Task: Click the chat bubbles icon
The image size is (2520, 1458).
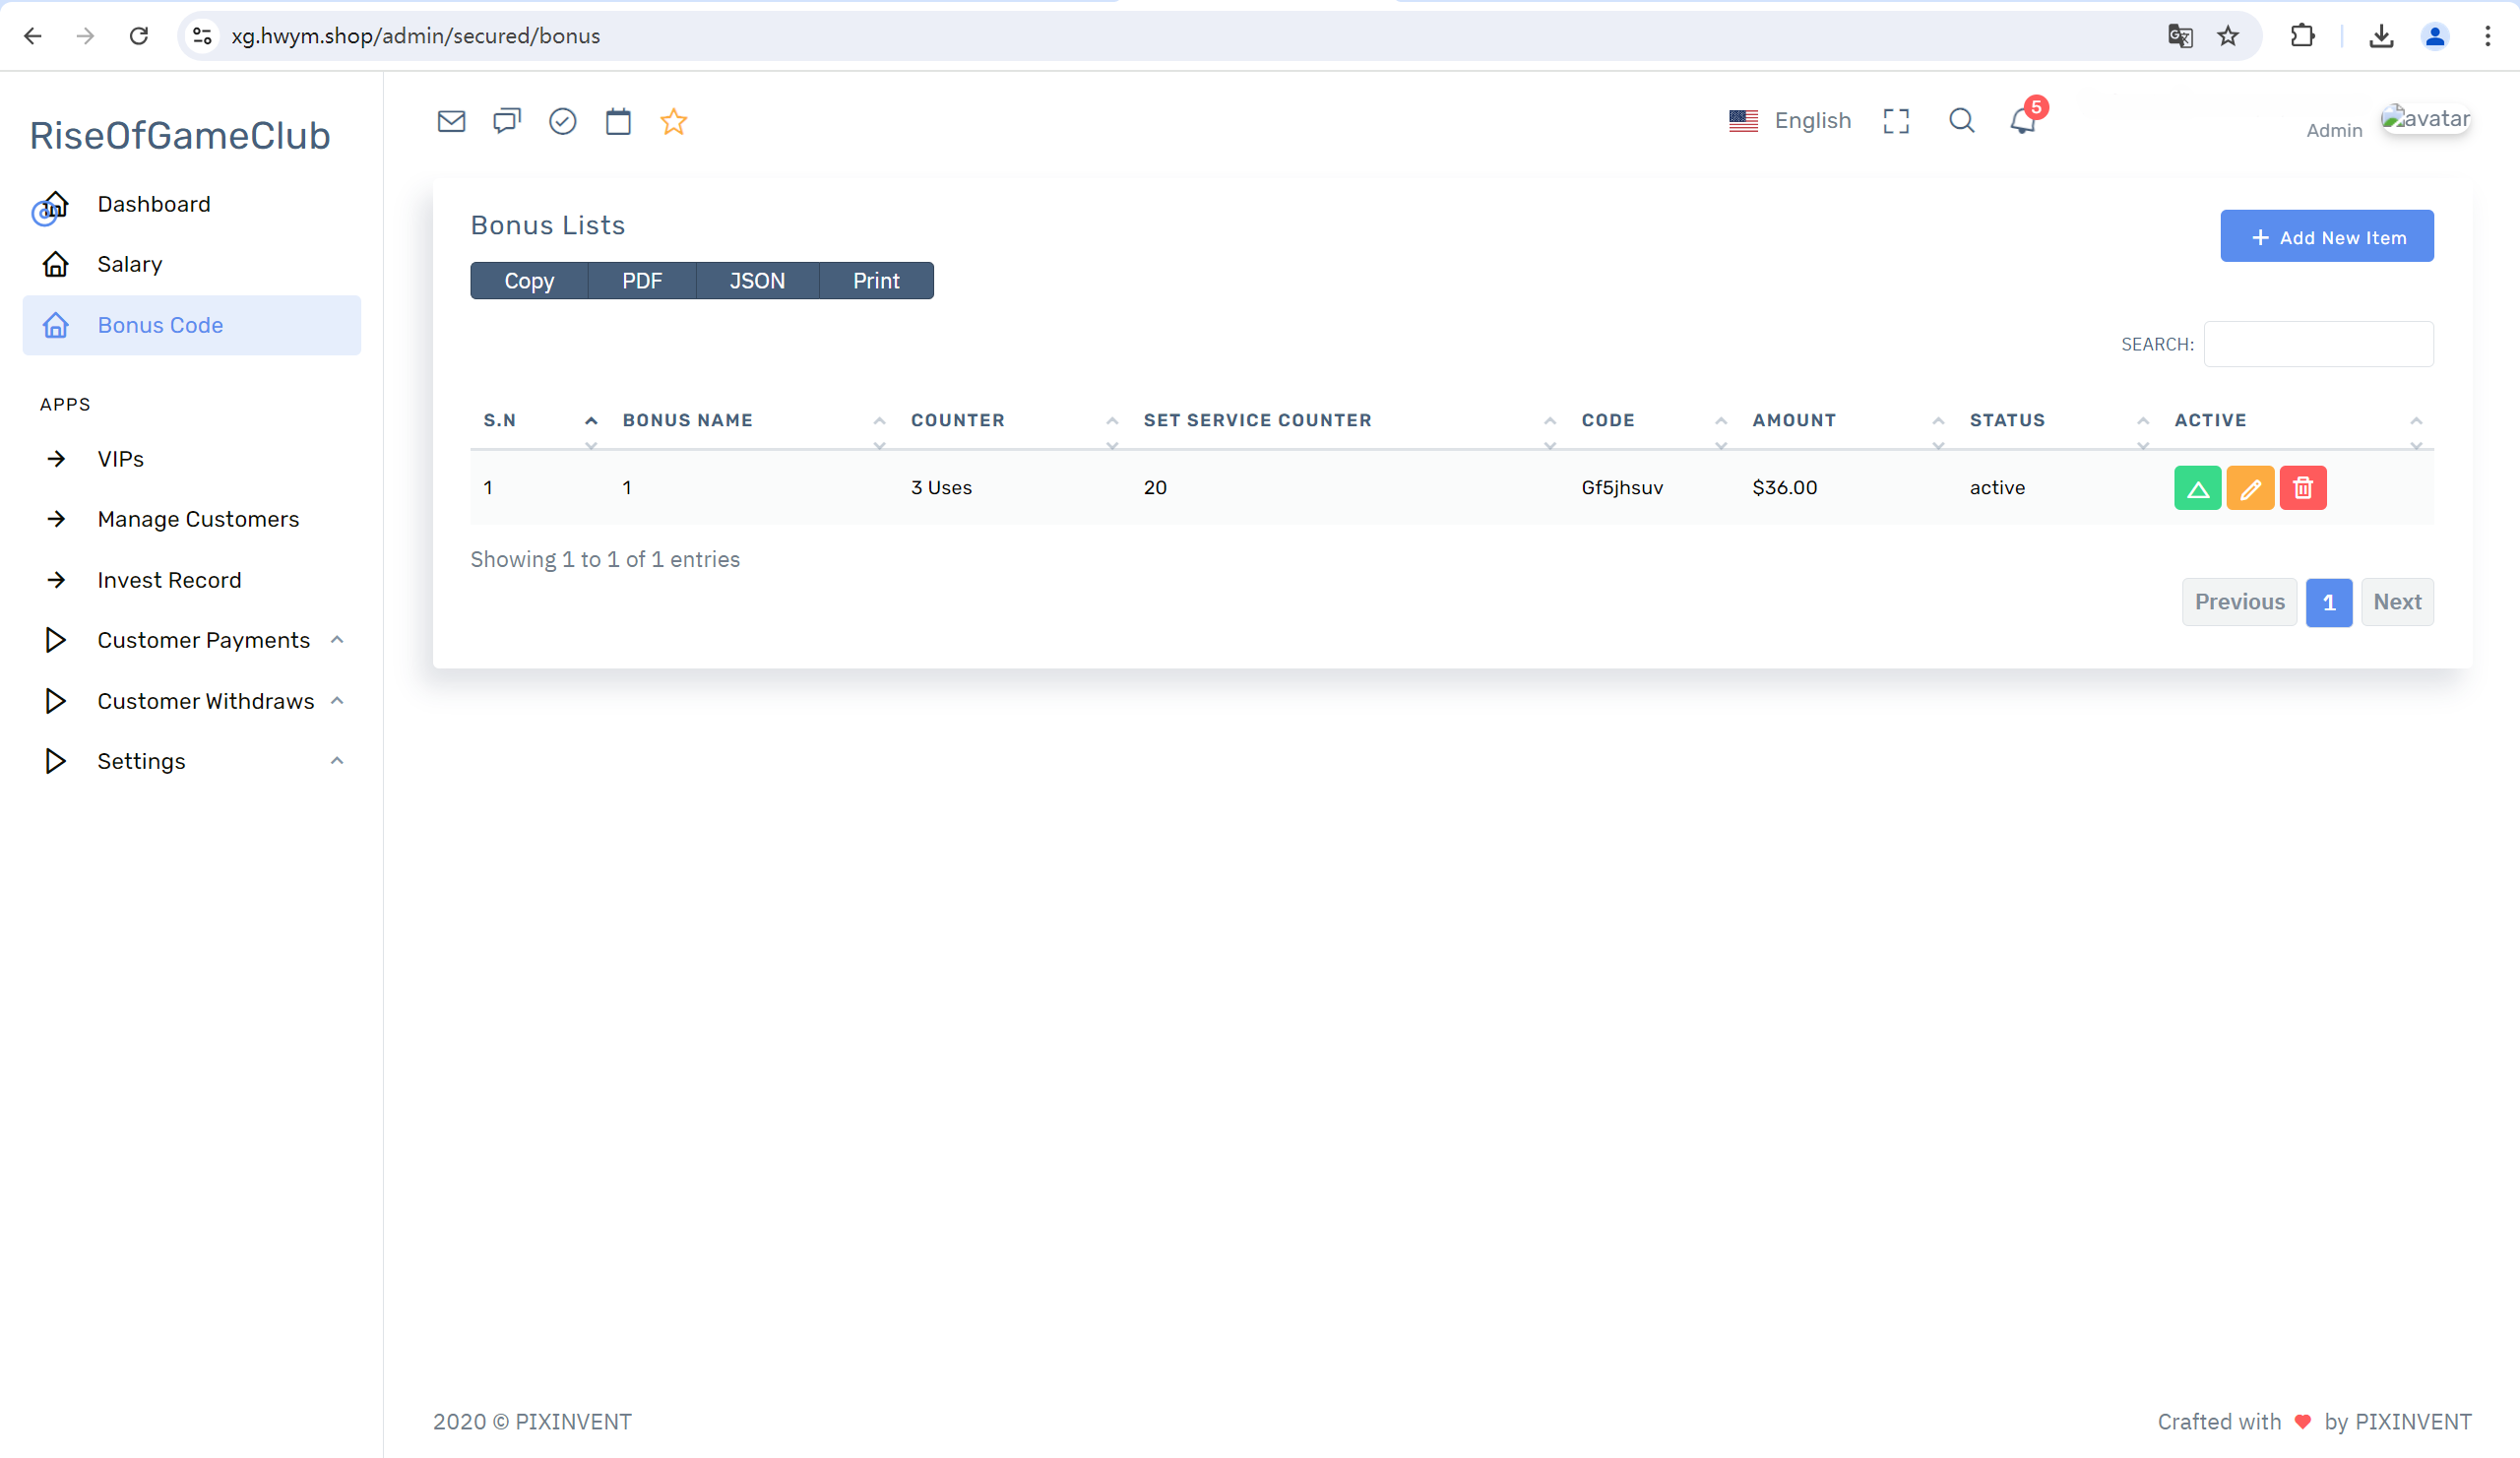Action: click(507, 121)
